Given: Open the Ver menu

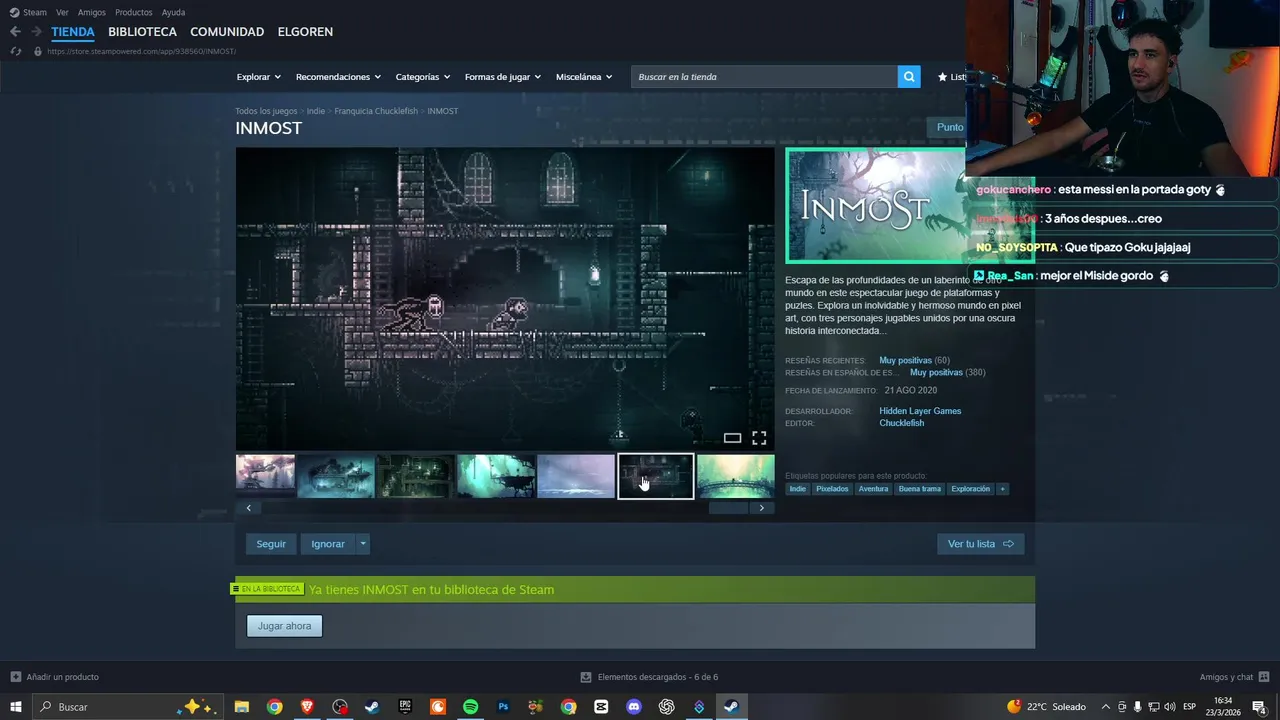Looking at the screenshot, I should click(x=62, y=12).
